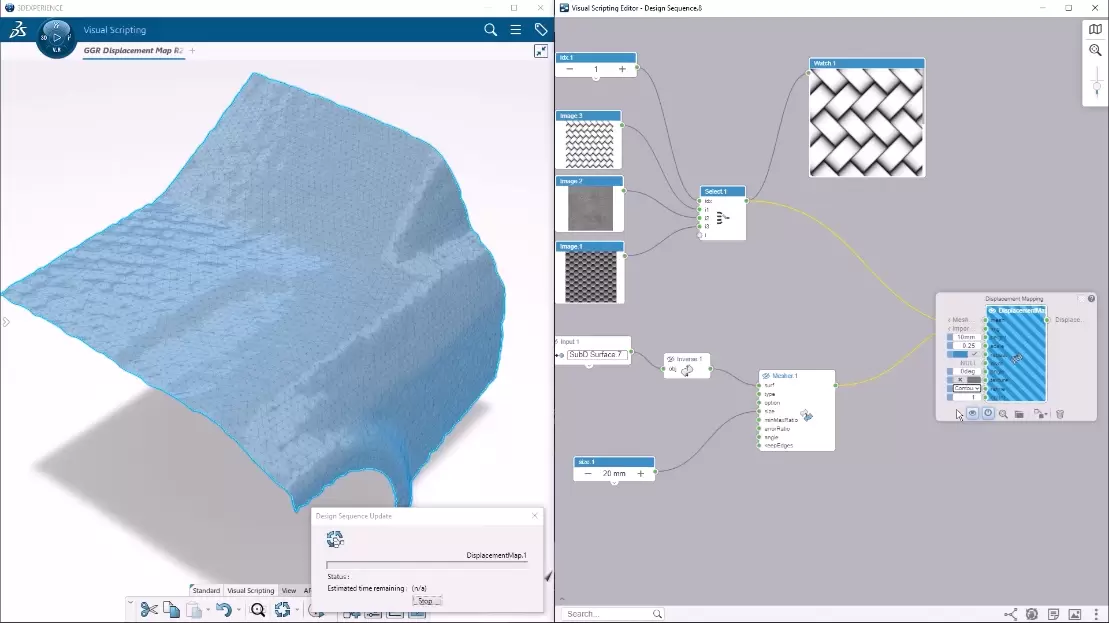Open the map icon in editor sidebar
The width and height of the screenshot is (1109, 623).
(1095, 29)
